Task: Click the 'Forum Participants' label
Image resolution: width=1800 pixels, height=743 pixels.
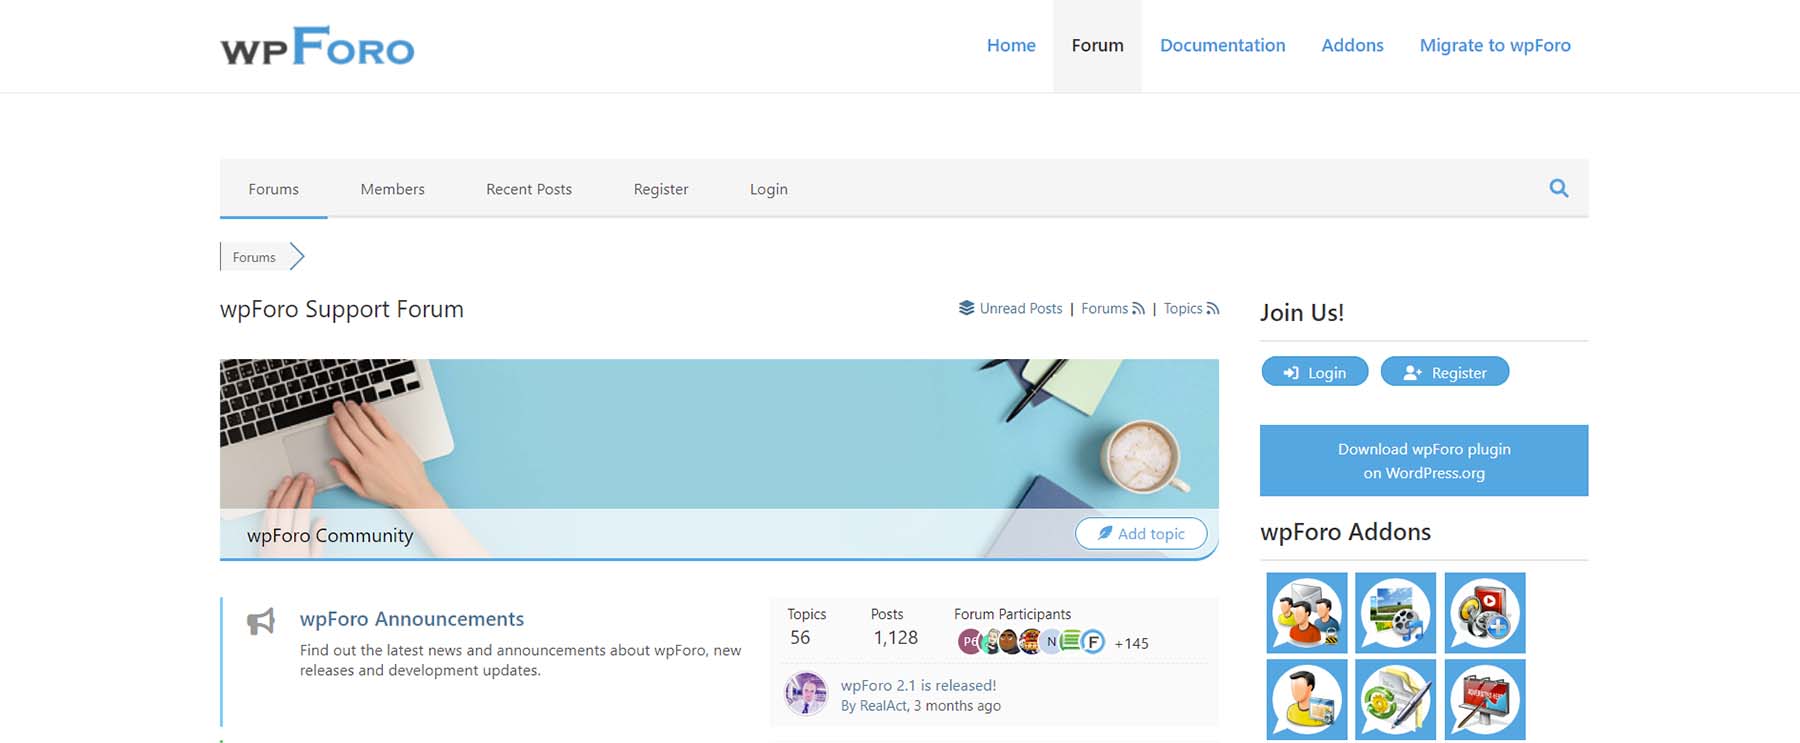Action: coord(1012,614)
